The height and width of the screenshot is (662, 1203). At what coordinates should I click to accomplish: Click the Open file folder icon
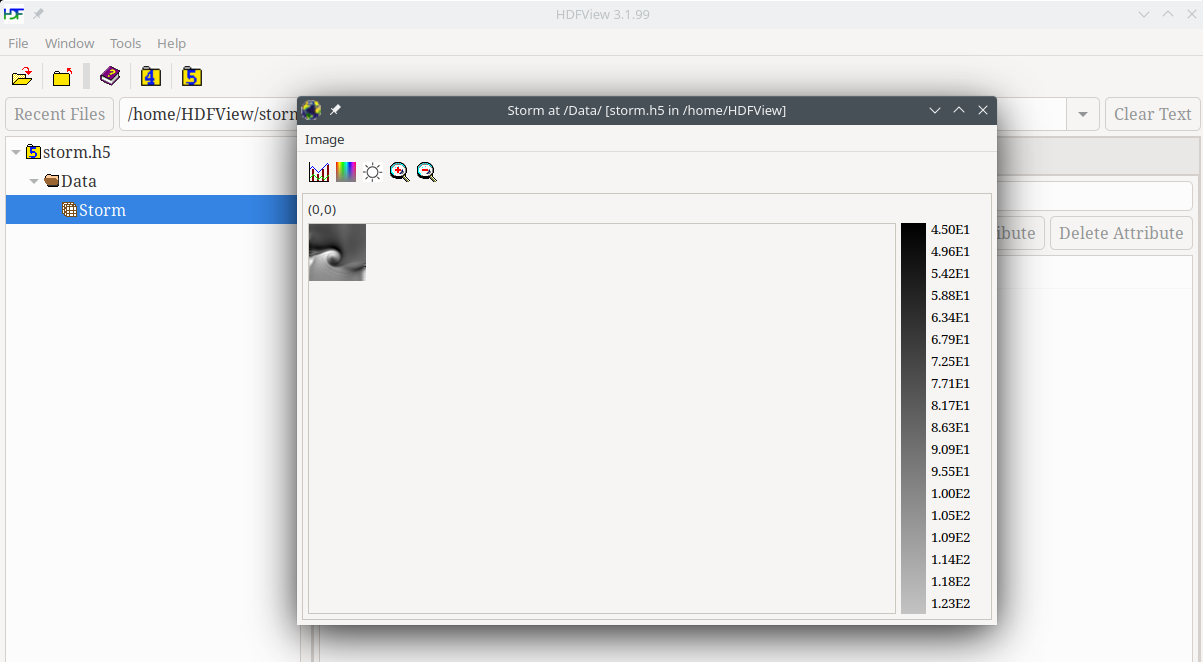tap(22, 77)
